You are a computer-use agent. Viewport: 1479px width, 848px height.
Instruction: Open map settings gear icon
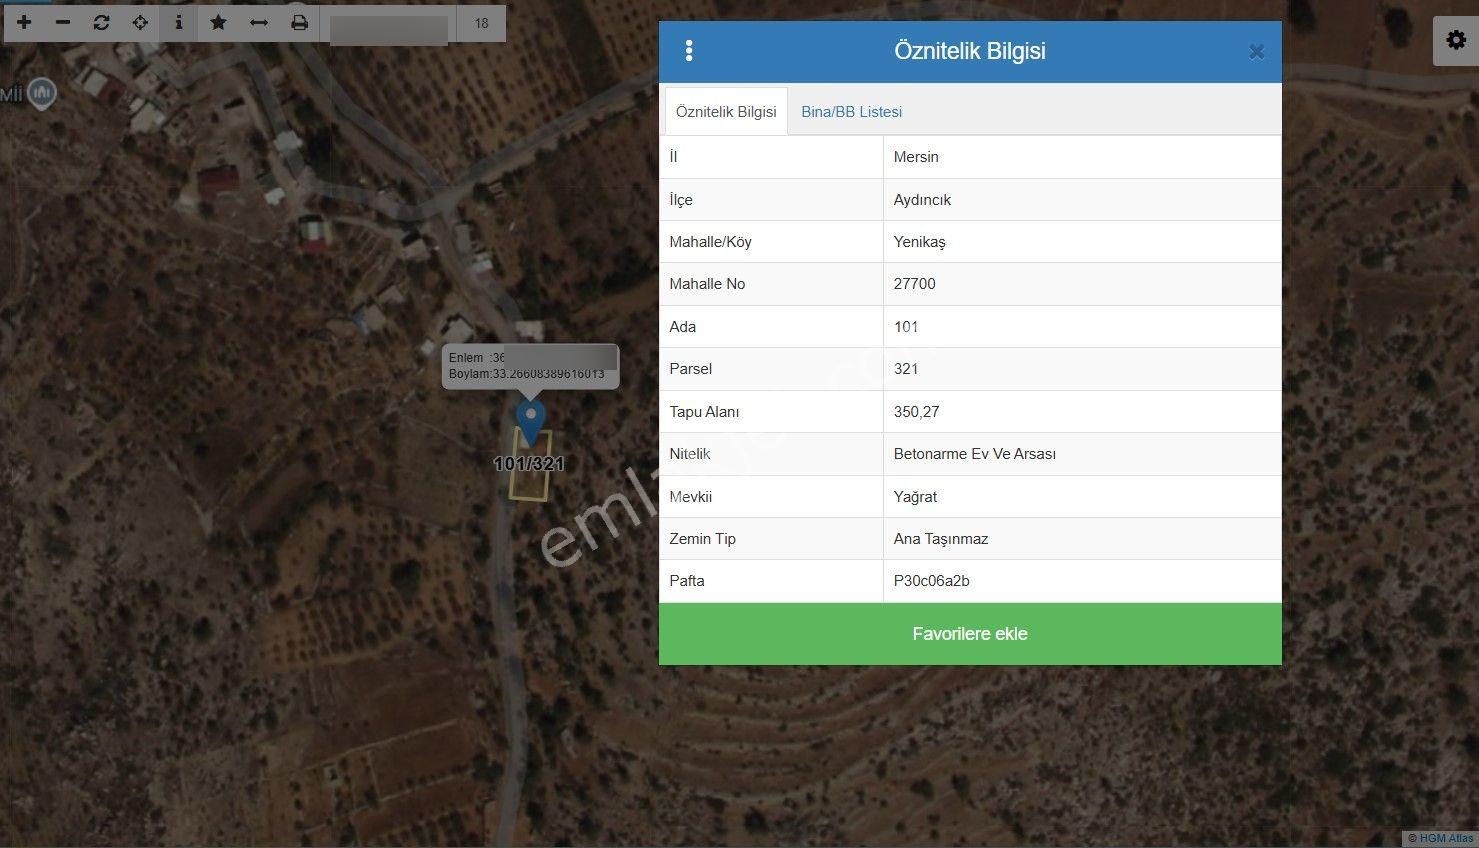coord(1456,41)
